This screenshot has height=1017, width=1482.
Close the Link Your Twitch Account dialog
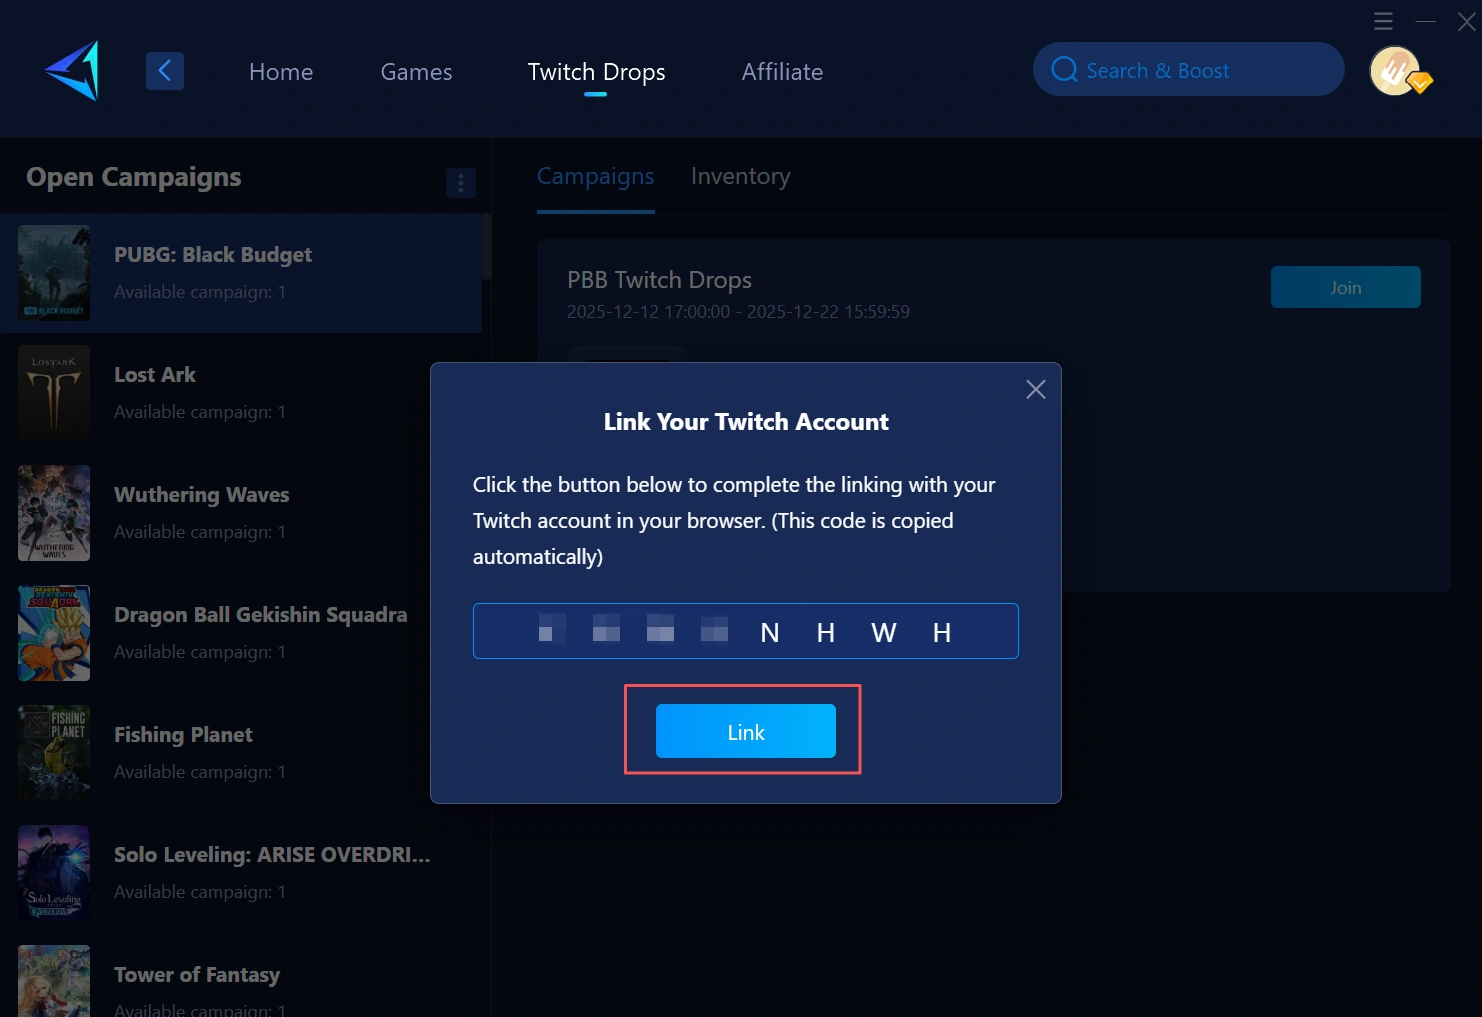tap(1035, 390)
